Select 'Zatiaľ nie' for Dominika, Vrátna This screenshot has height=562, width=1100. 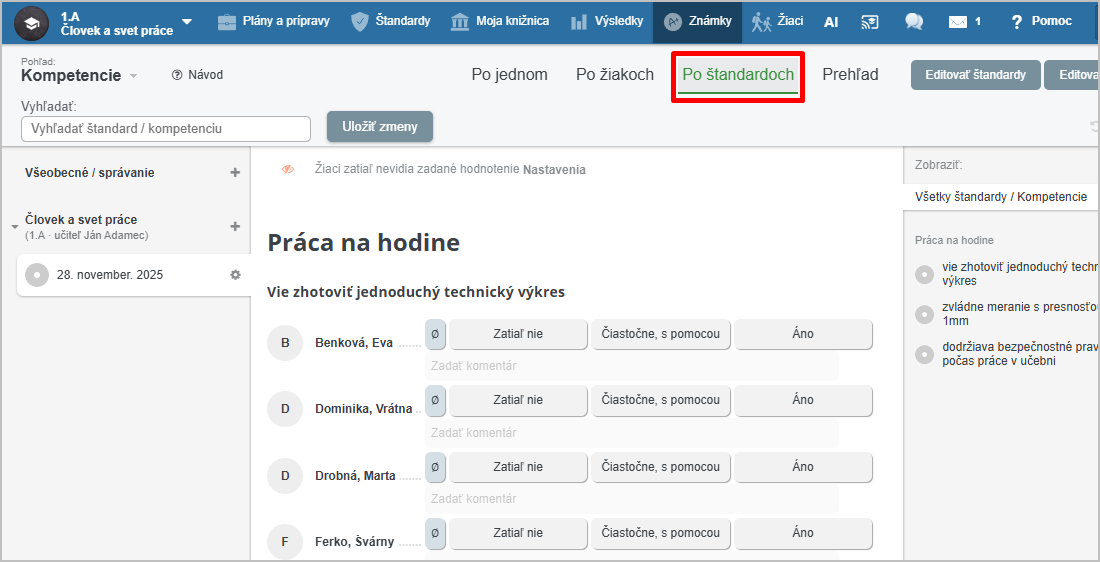[x=518, y=400]
